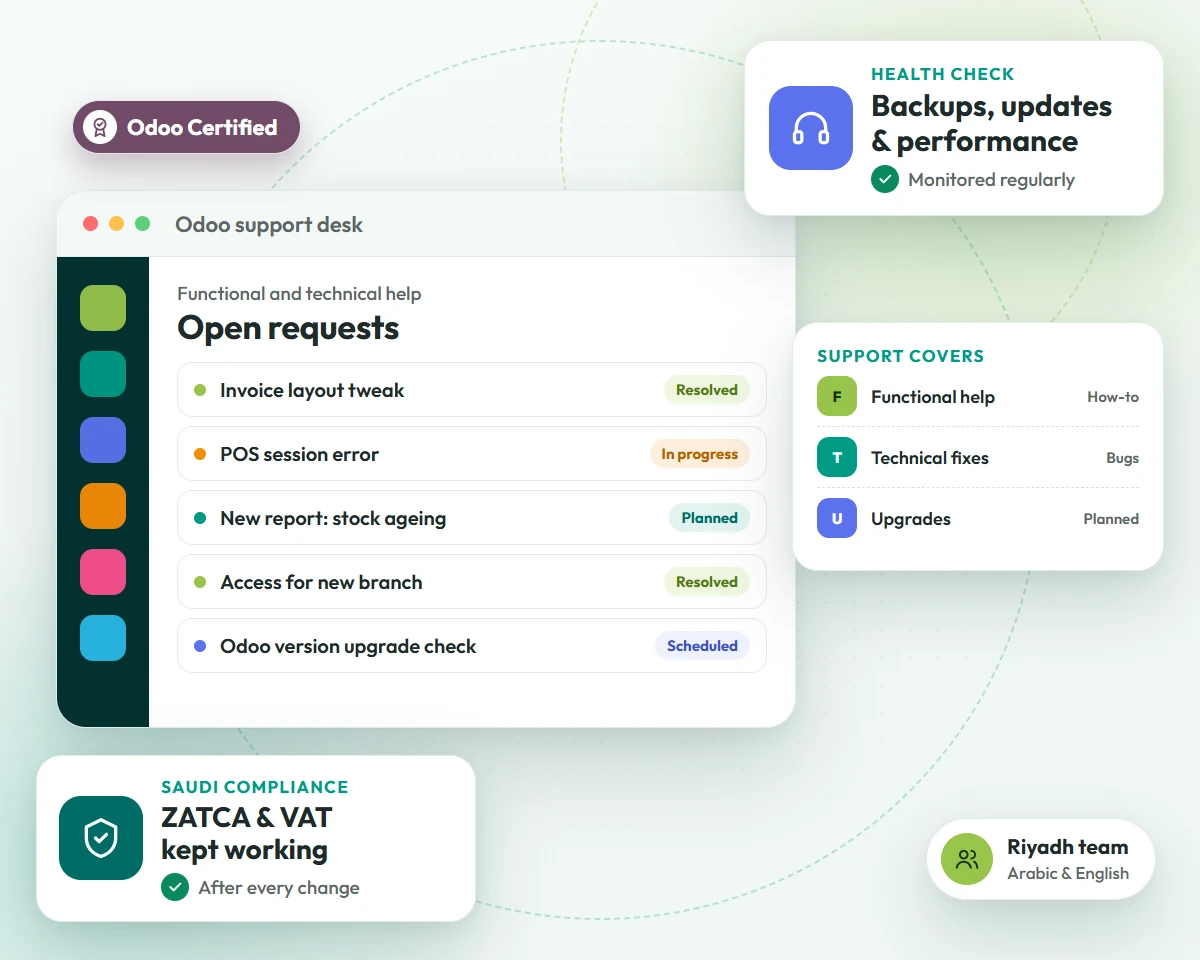Click the green sidebar app icon
Image resolution: width=1200 pixels, height=960 pixels.
tap(103, 308)
